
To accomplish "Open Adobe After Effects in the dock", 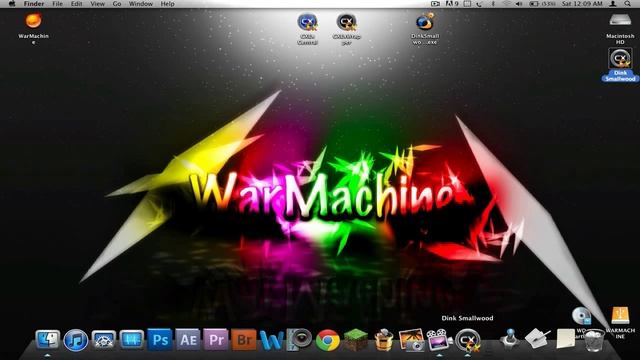I will click(188, 340).
